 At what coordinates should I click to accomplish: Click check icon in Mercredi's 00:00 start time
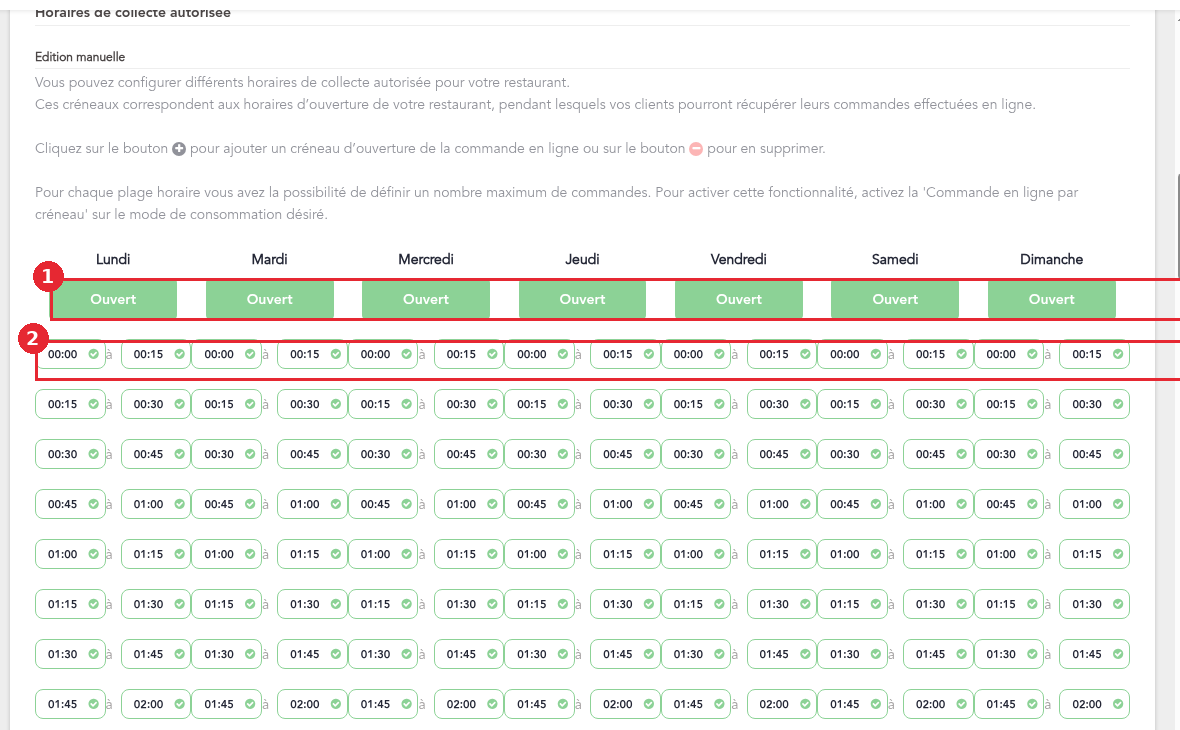[406, 354]
